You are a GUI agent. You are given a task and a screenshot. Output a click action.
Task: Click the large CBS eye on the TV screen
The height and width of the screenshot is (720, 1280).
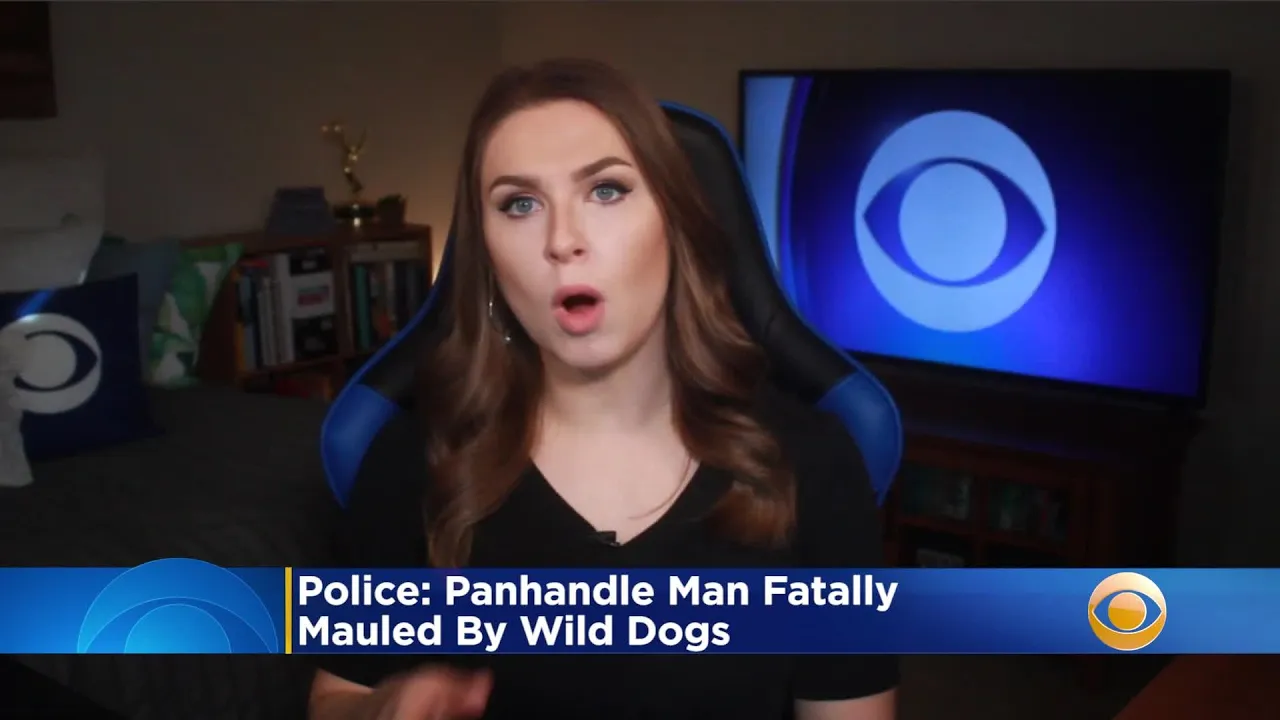tap(955, 221)
